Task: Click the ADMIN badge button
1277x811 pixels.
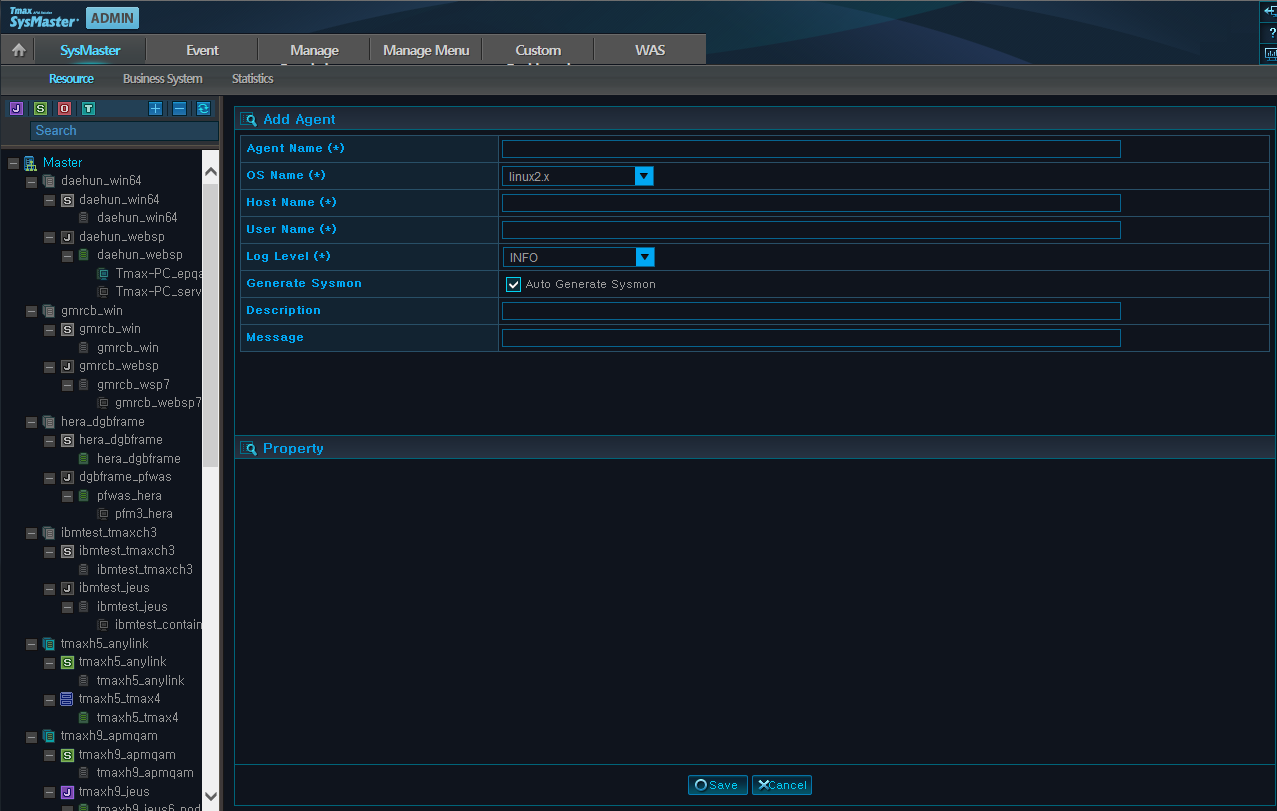Action: (x=113, y=18)
